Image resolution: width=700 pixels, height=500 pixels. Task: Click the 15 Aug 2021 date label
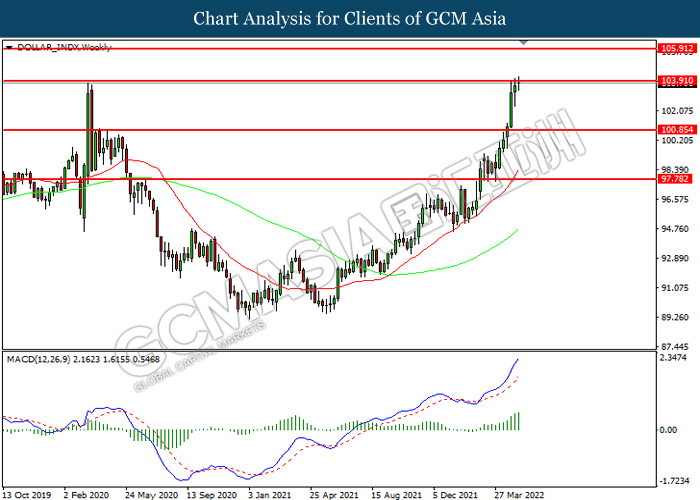pyautogui.click(x=396, y=495)
